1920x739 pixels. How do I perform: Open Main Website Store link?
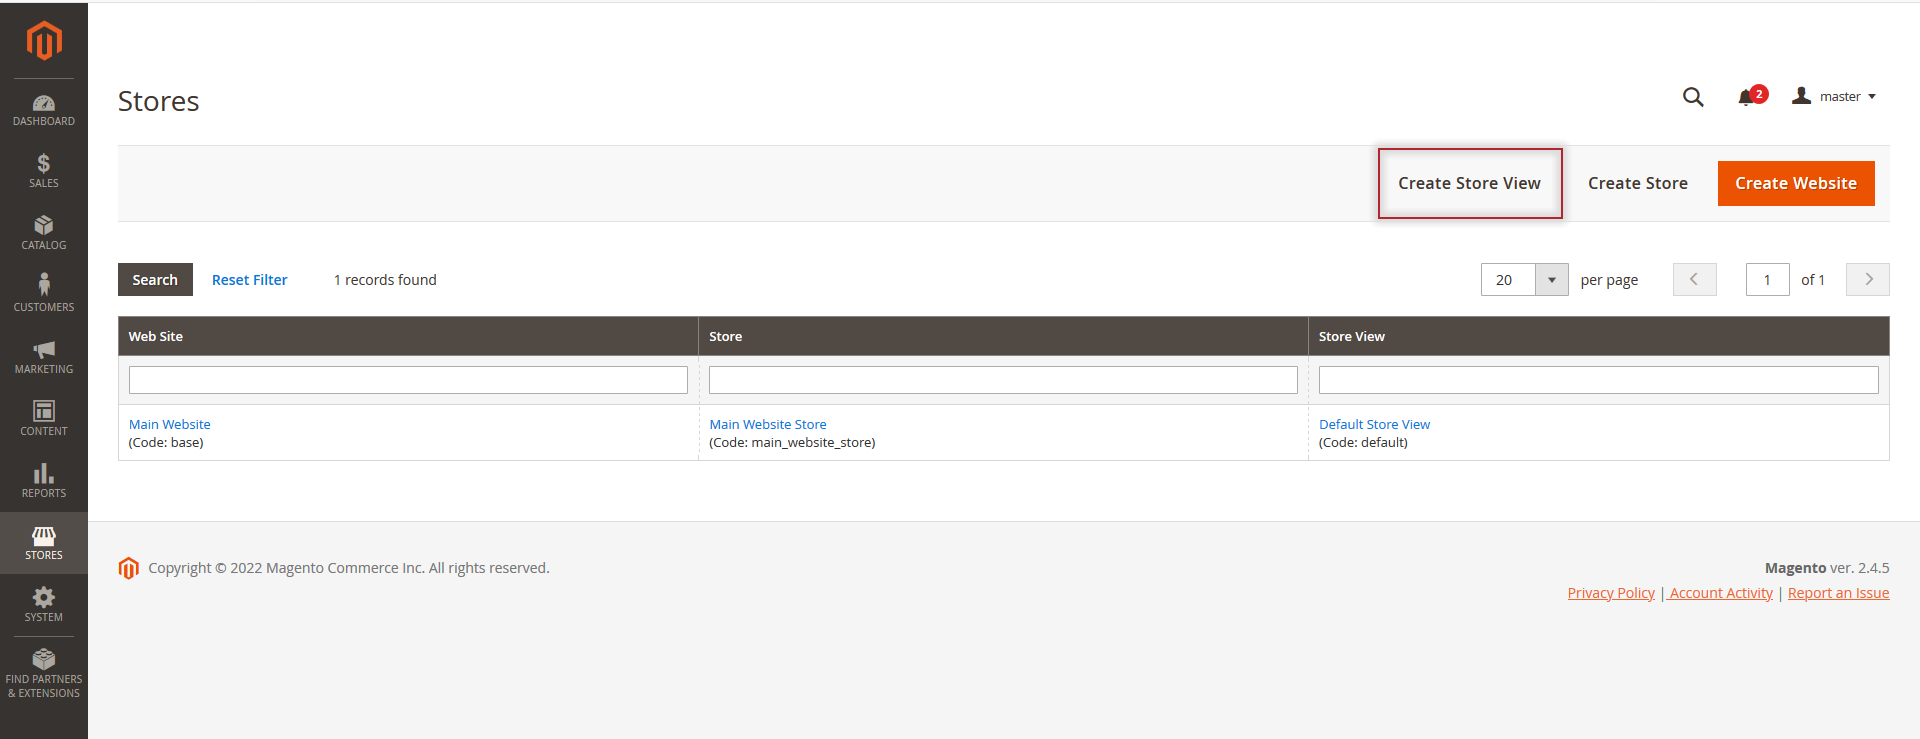pos(768,424)
